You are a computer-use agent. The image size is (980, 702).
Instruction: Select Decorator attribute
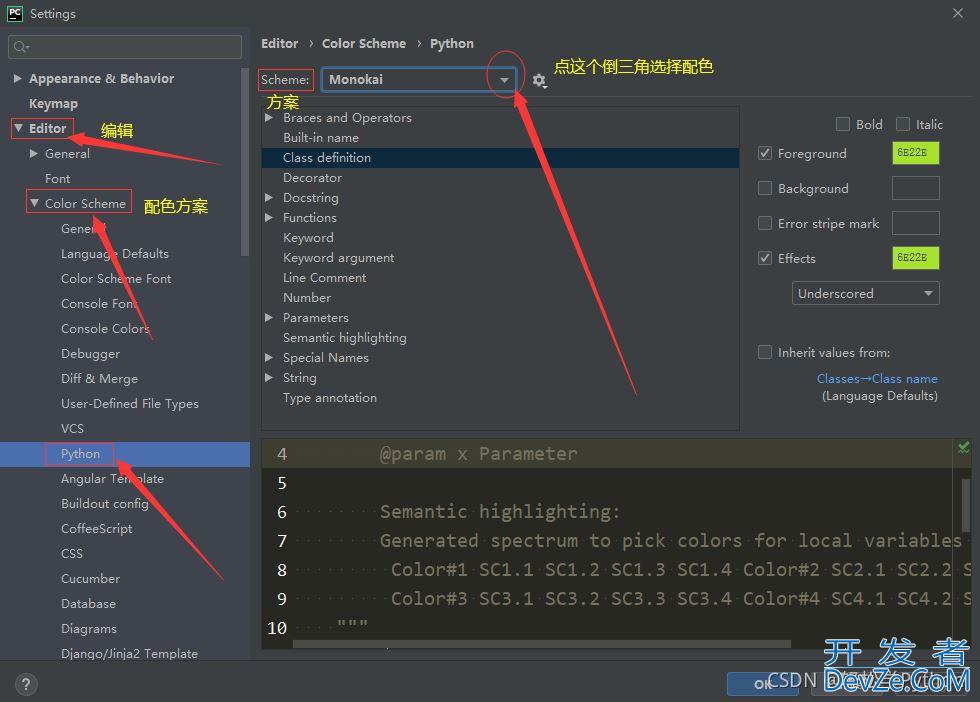[x=312, y=178]
